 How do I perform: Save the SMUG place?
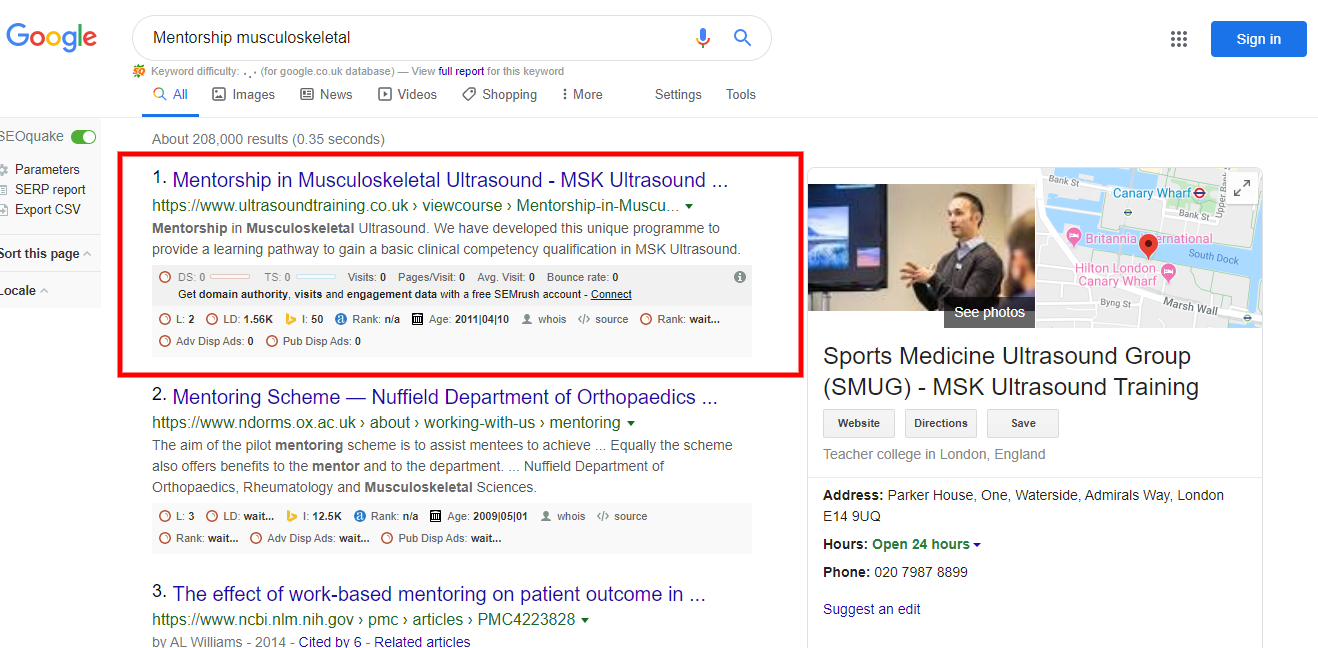tap(1023, 423)
